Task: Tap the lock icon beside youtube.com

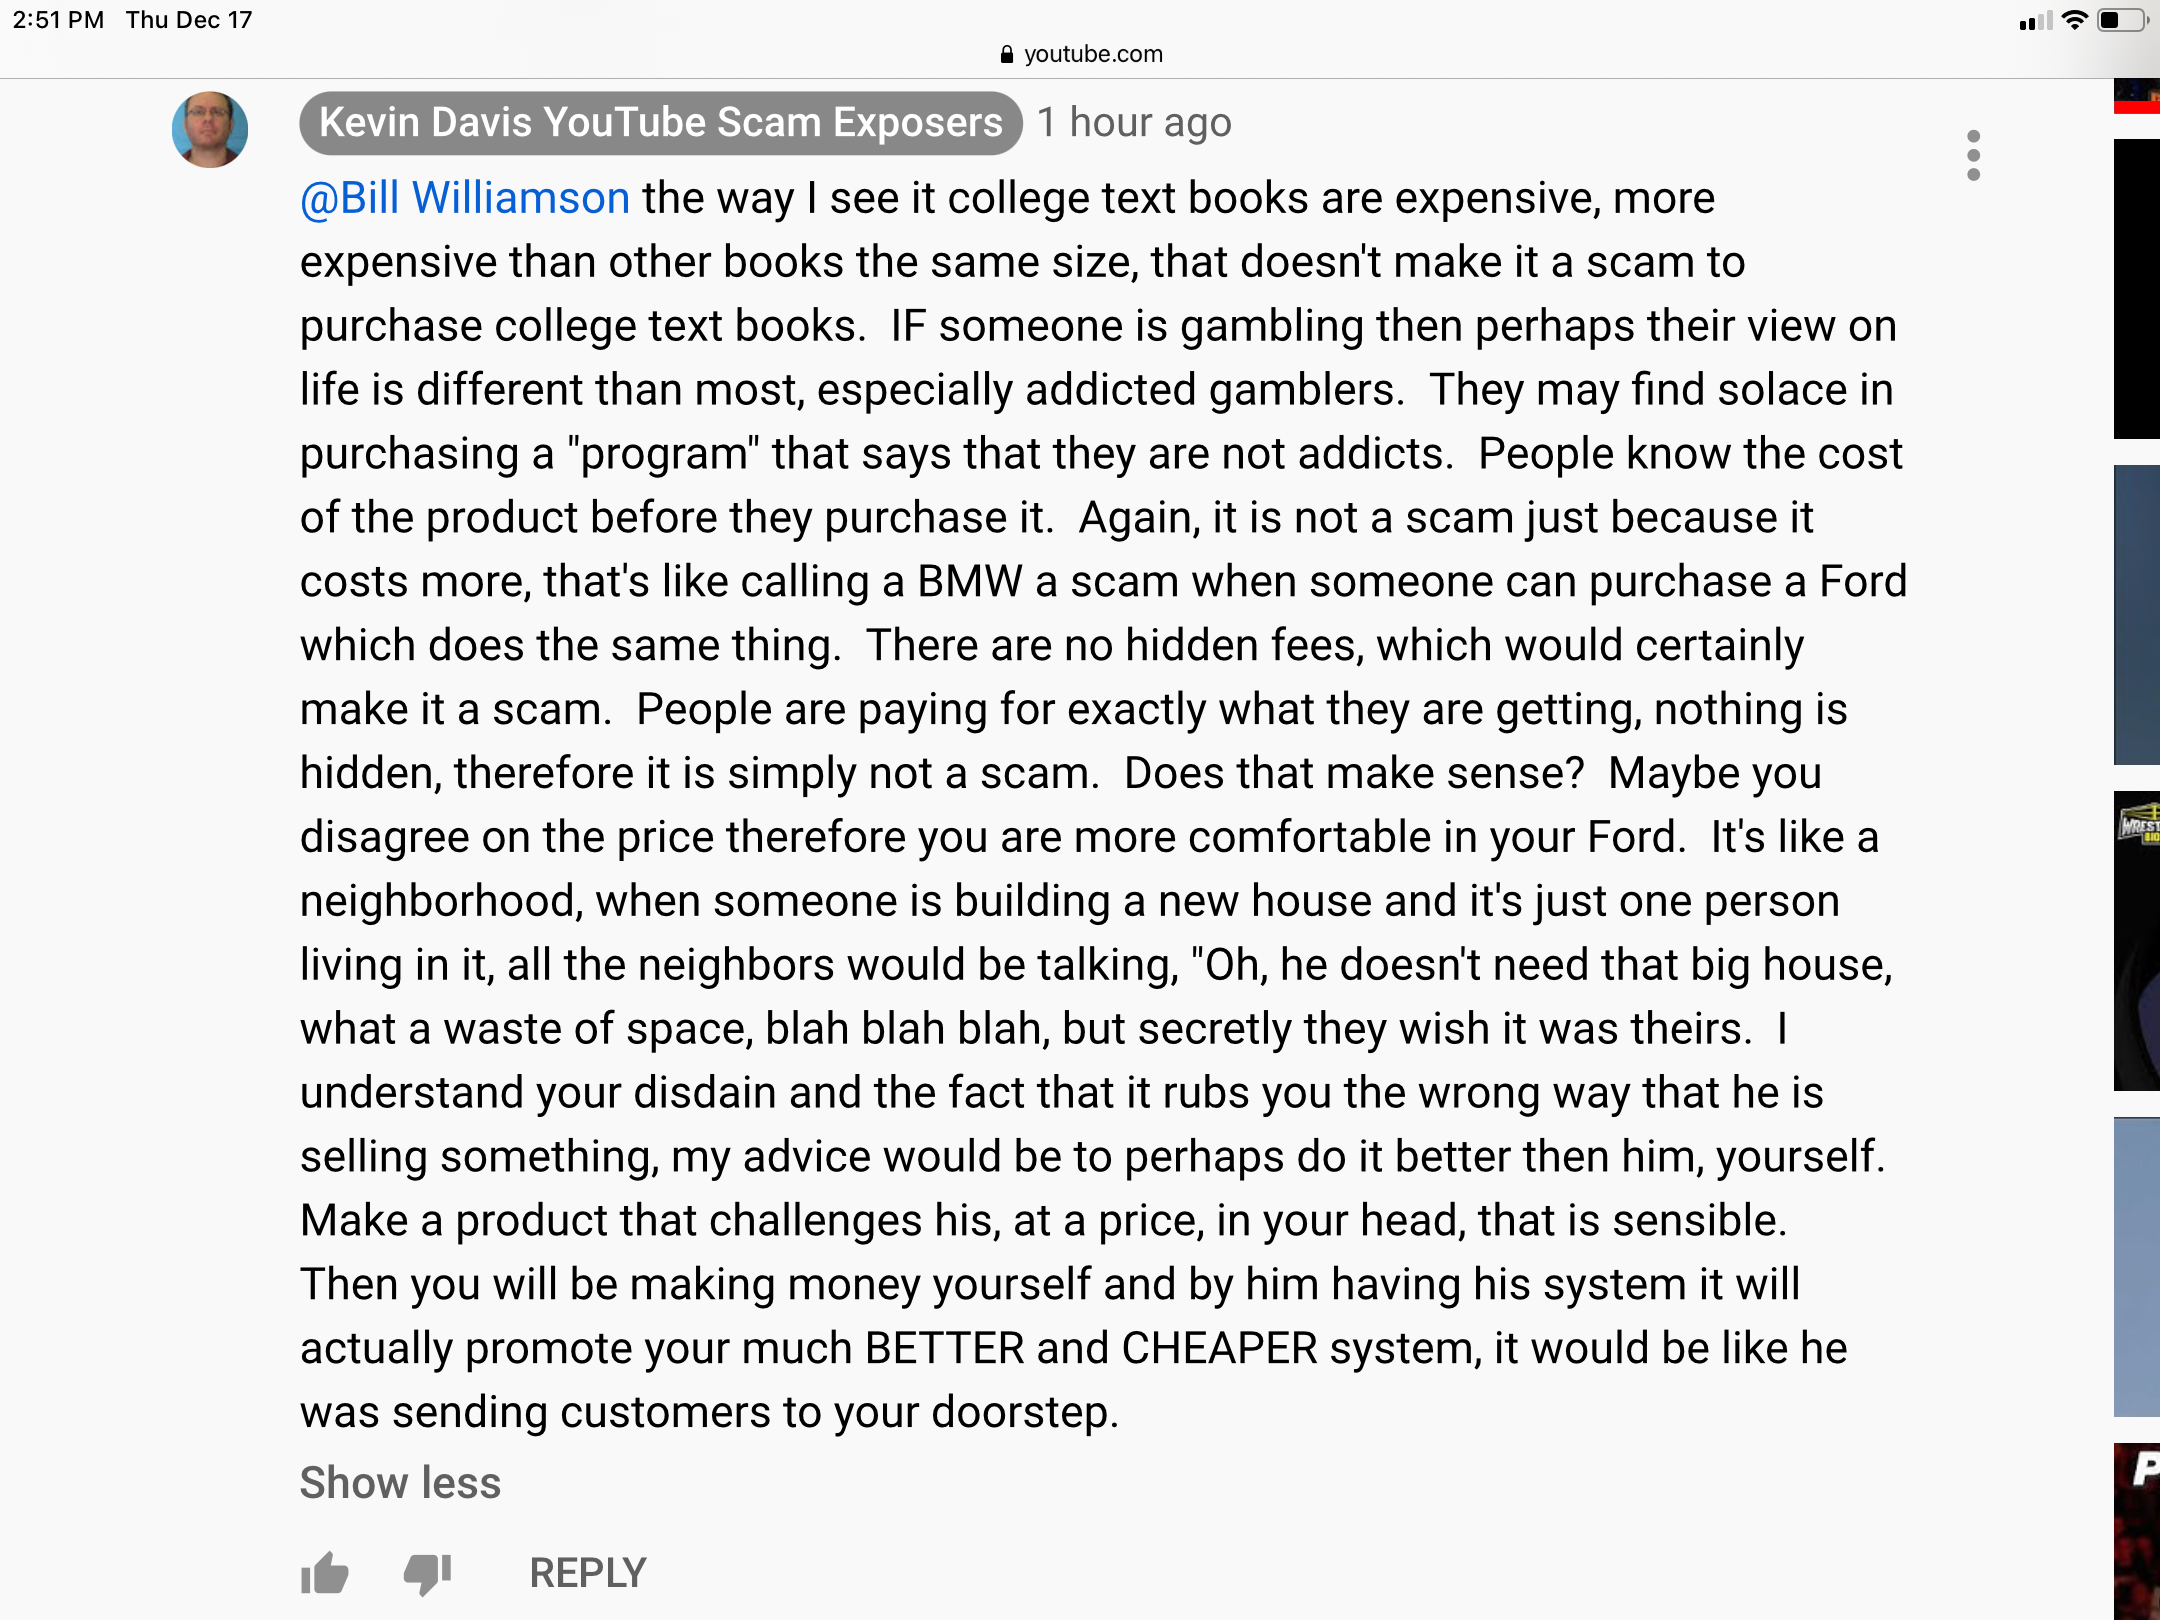Action: 1007,54
